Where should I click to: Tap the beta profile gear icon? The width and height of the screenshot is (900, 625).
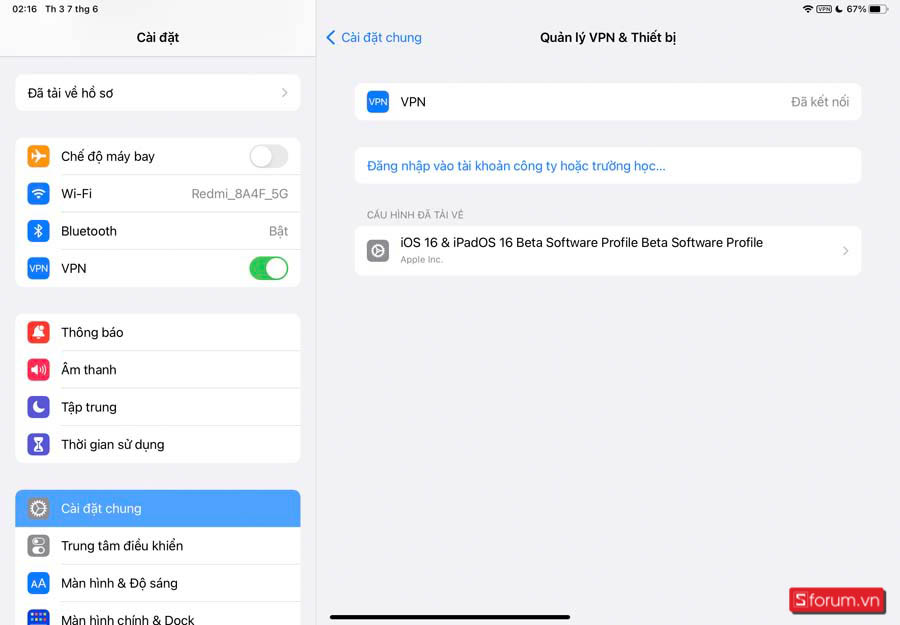pyautogui.click(x=378, y=251)
